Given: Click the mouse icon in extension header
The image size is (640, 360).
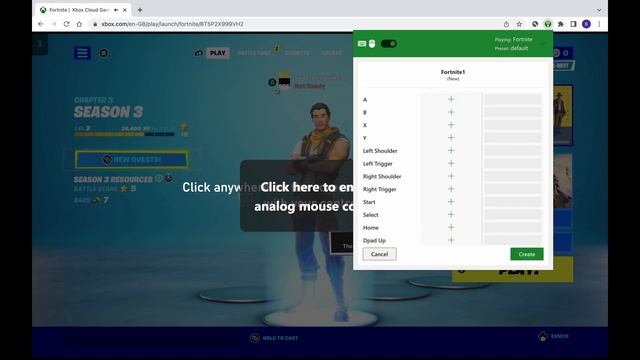Looking at the screenshot, I should 372,44.
